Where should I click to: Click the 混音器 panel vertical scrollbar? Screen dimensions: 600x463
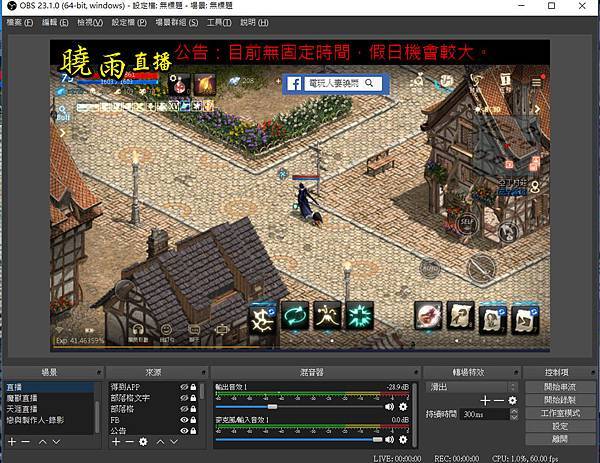[414, 414]
